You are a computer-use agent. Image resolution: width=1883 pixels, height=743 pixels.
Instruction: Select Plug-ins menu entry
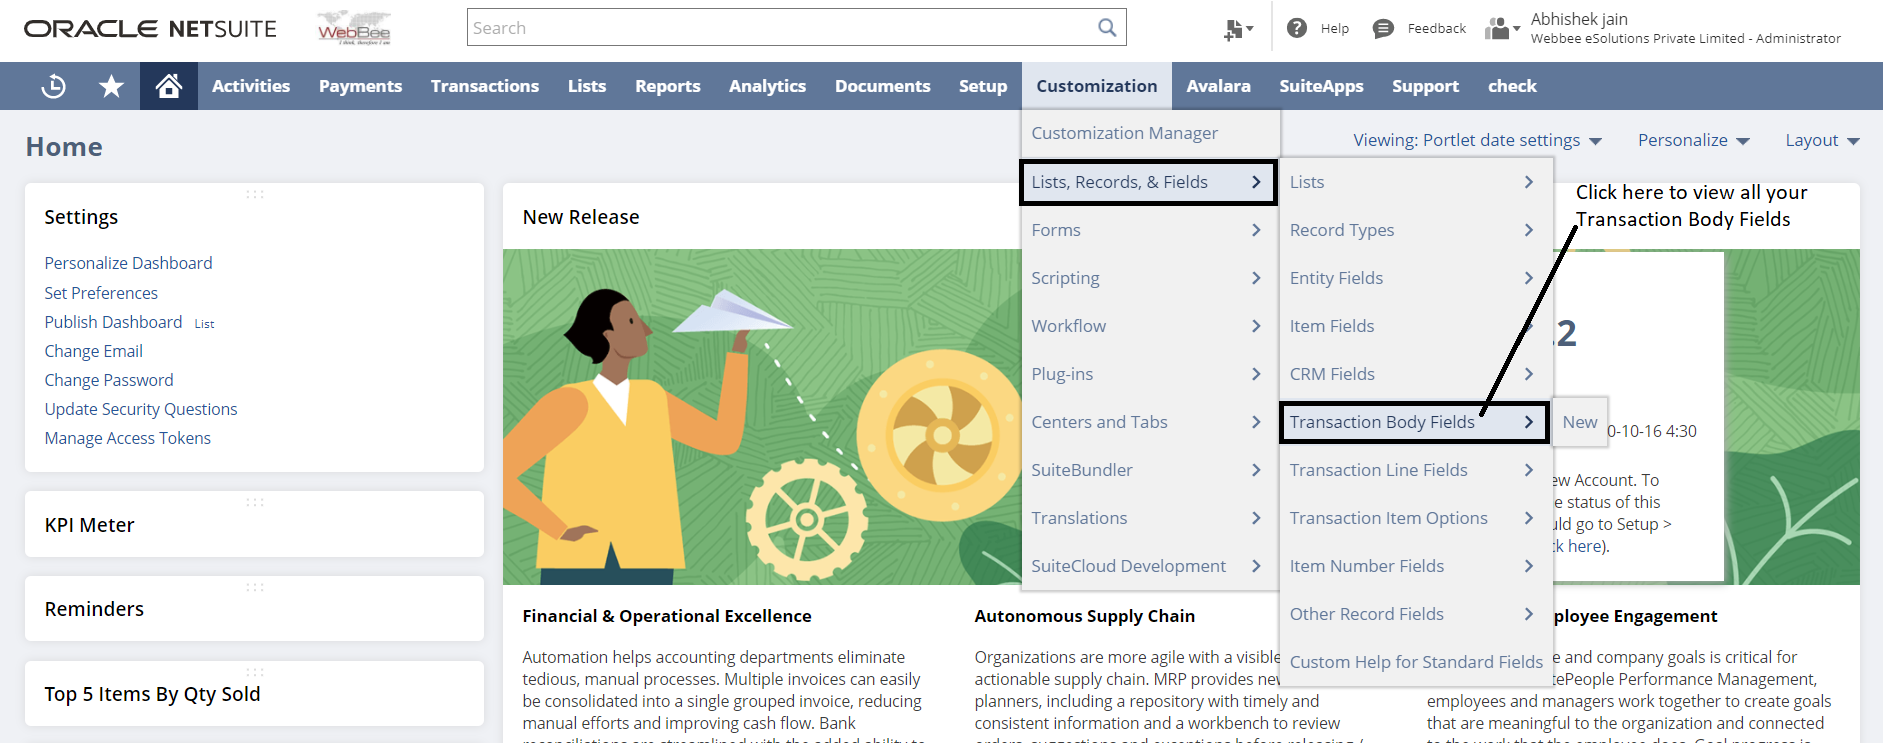point(1150,374)
